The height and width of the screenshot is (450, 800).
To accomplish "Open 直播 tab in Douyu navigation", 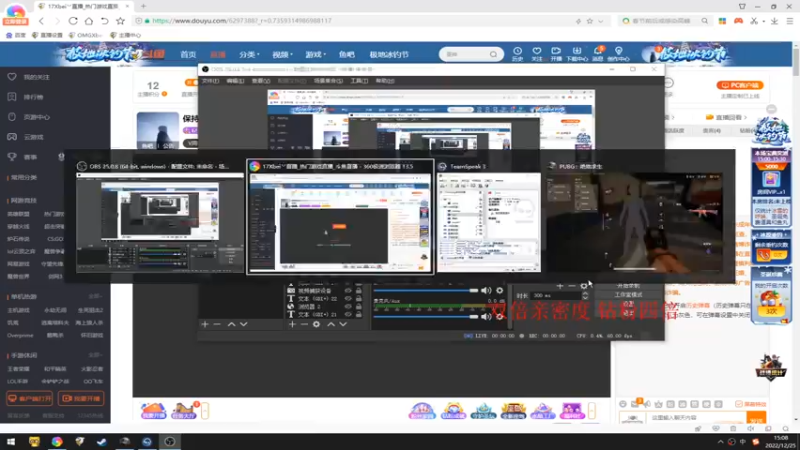I will pyautogui.click(x=218, y=54).
